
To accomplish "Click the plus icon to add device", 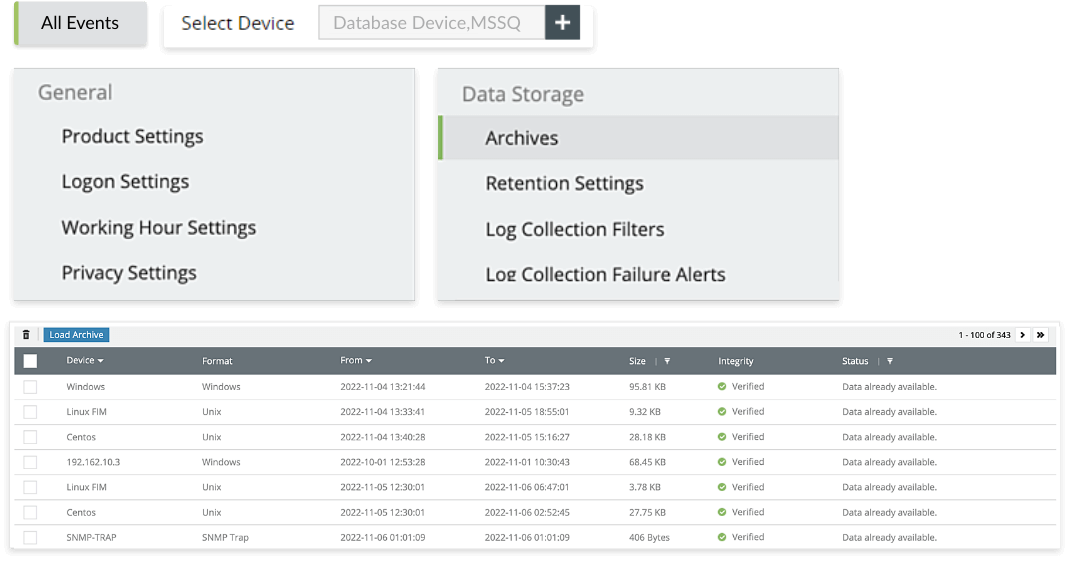I will [x=562, y=22].
